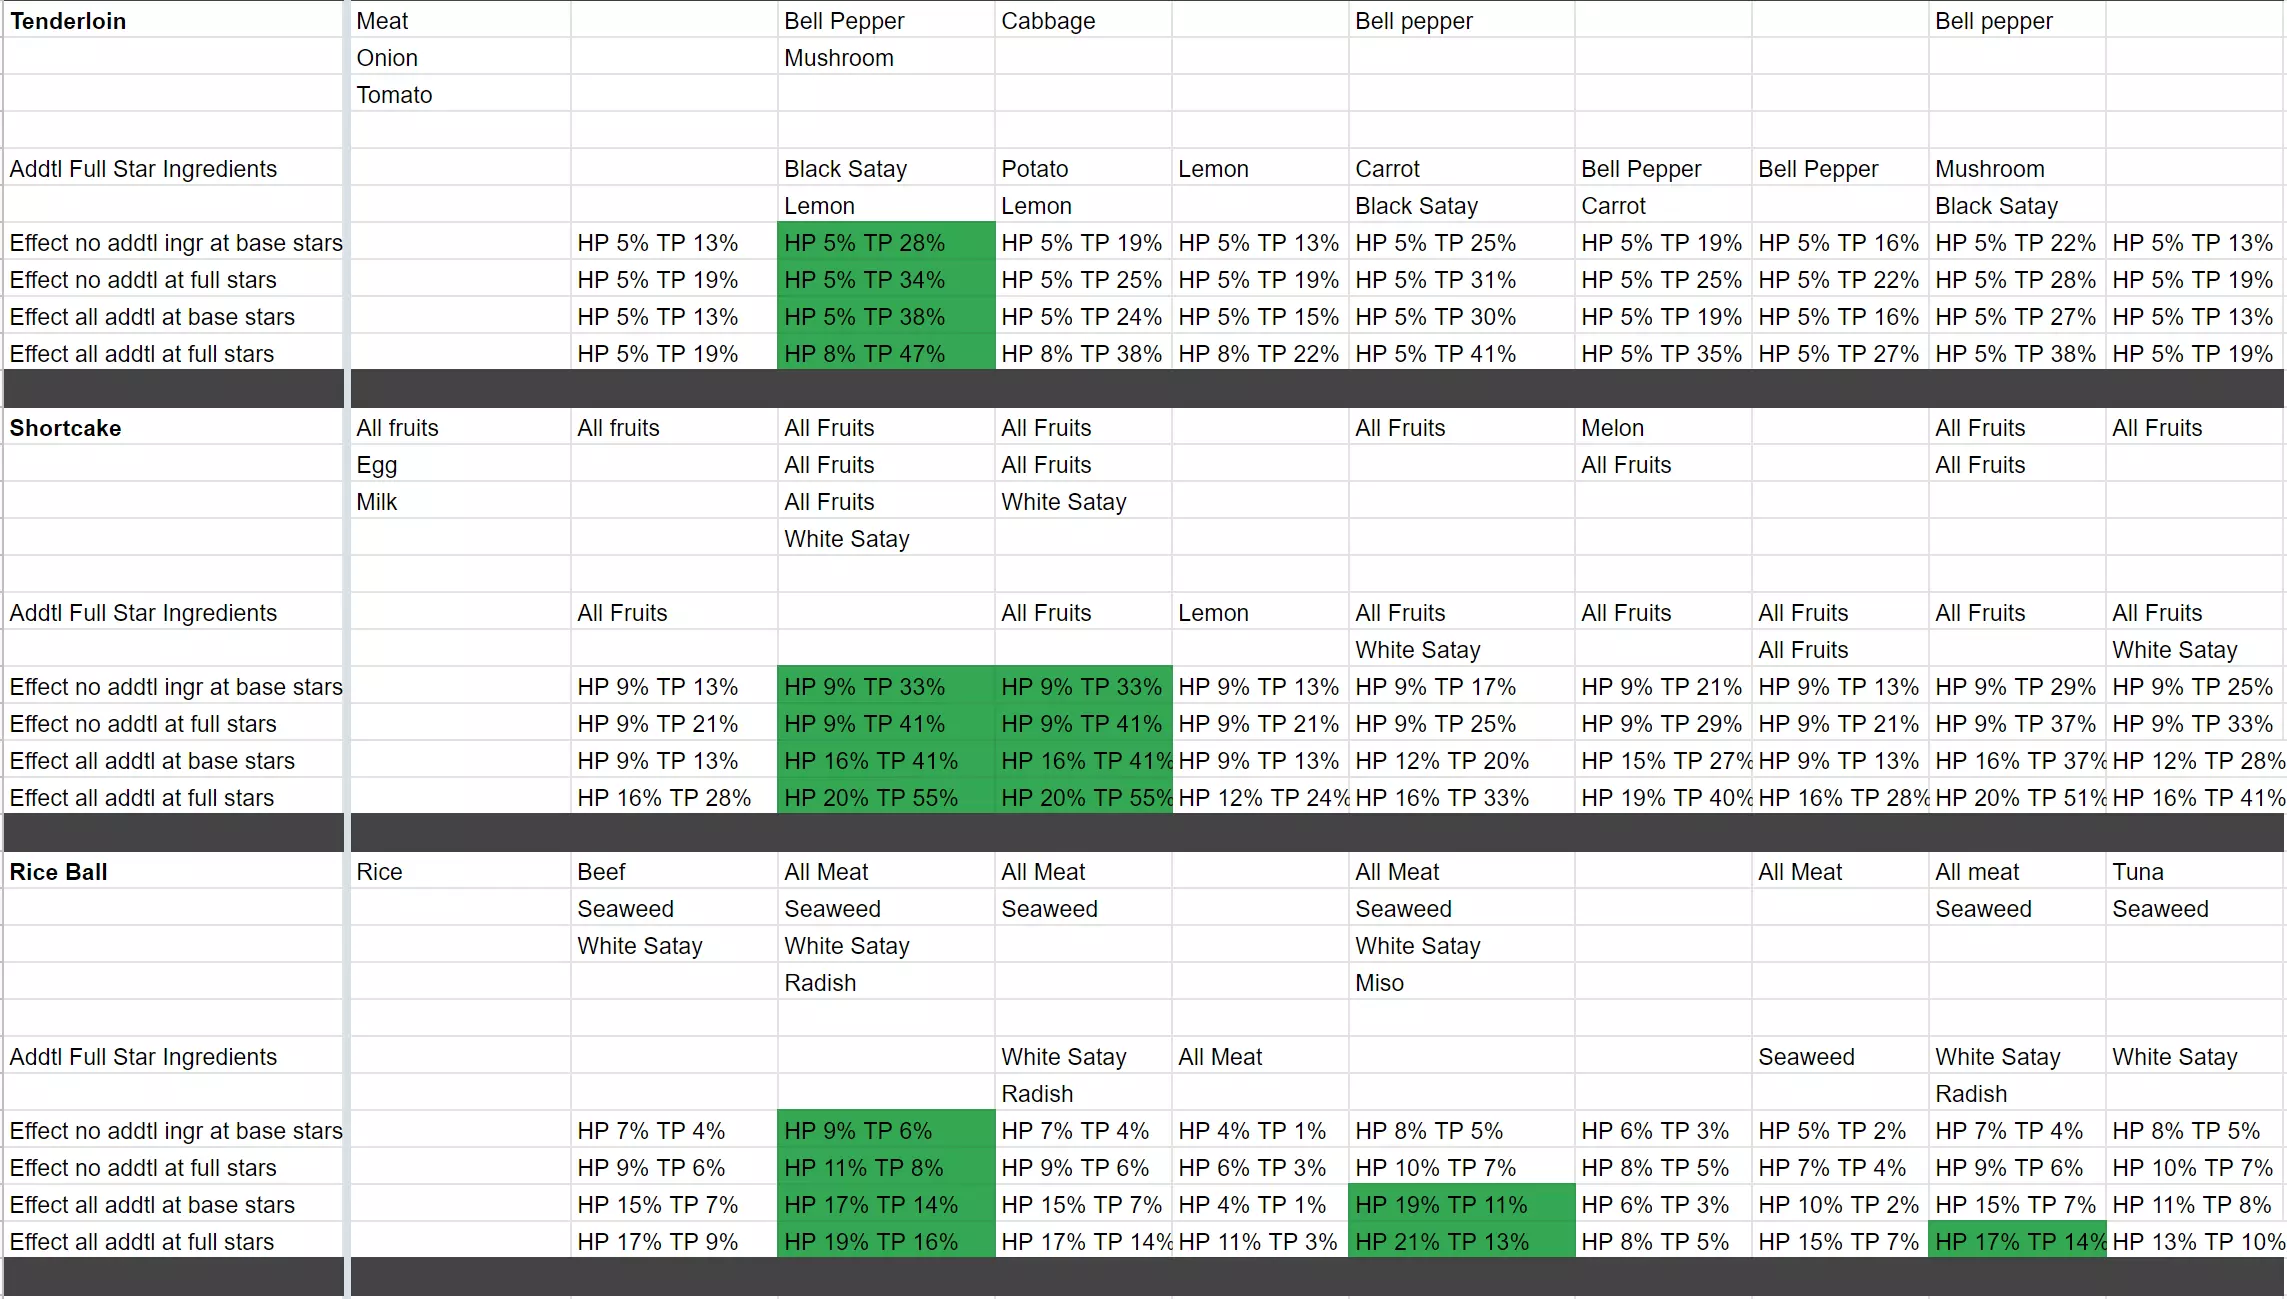Select the HP 20% TP 51% cell
This screenshot has height=1299, width=2287.
2016,798
